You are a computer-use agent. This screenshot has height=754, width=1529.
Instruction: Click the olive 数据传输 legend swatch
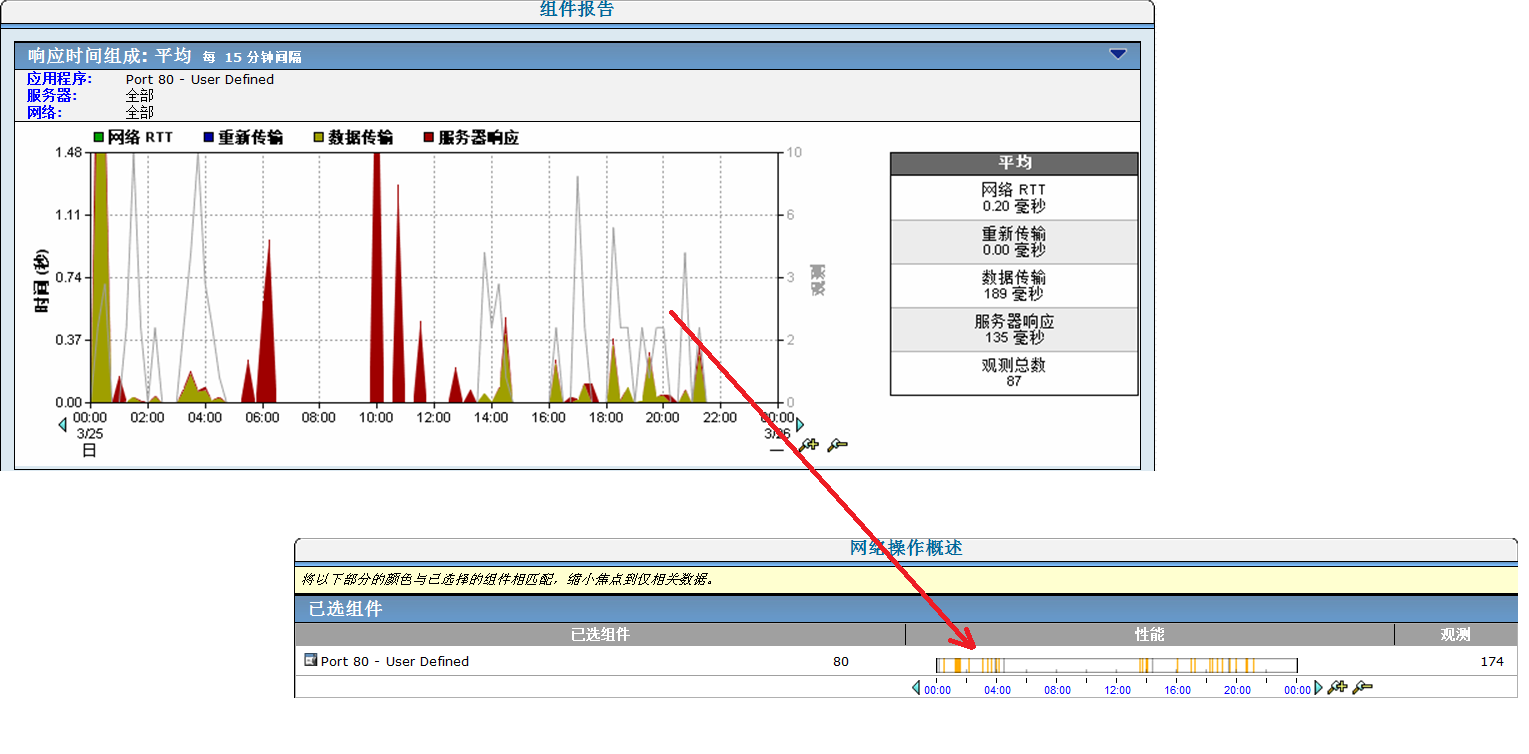[319, 137]
